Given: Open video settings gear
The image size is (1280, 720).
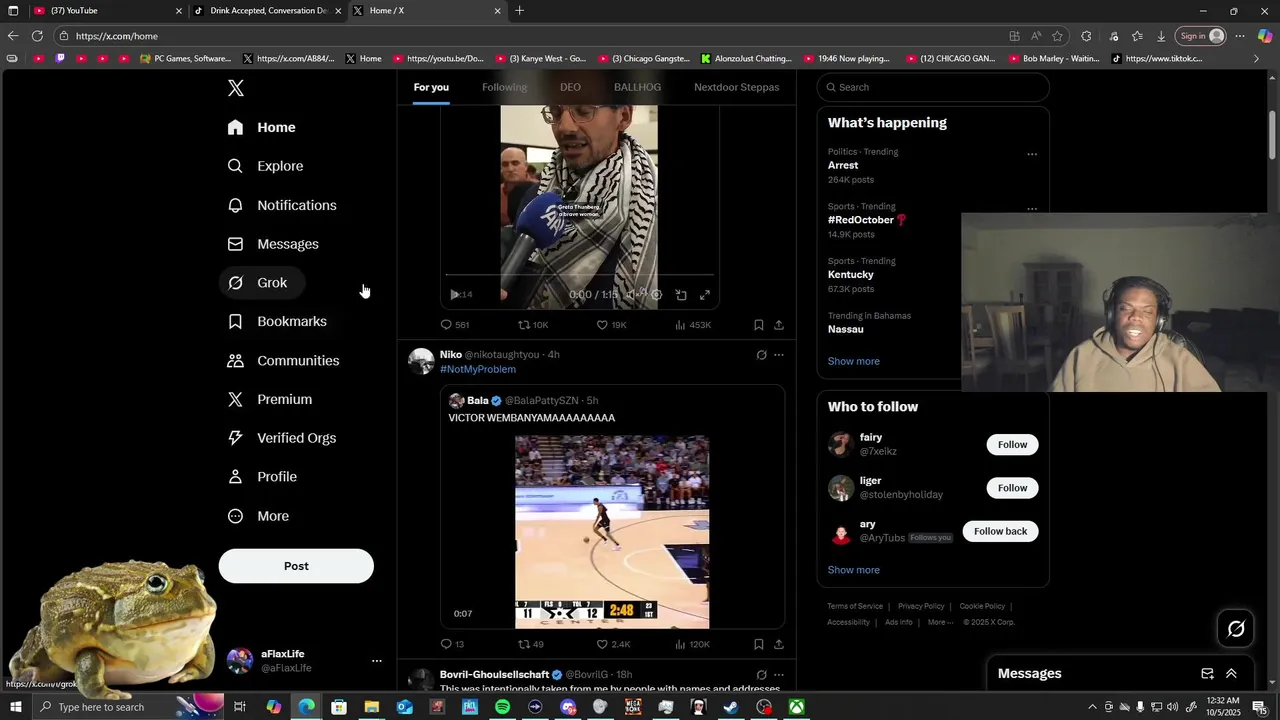Looking at the screenshot, I should (656, 295).
